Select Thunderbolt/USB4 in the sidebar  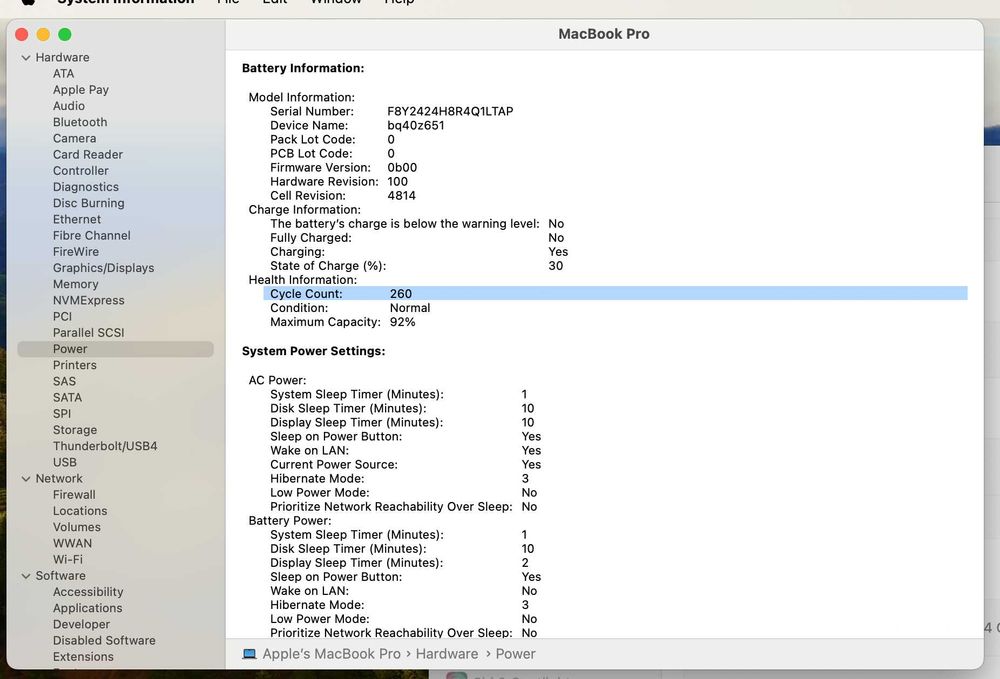coord(105,446)
